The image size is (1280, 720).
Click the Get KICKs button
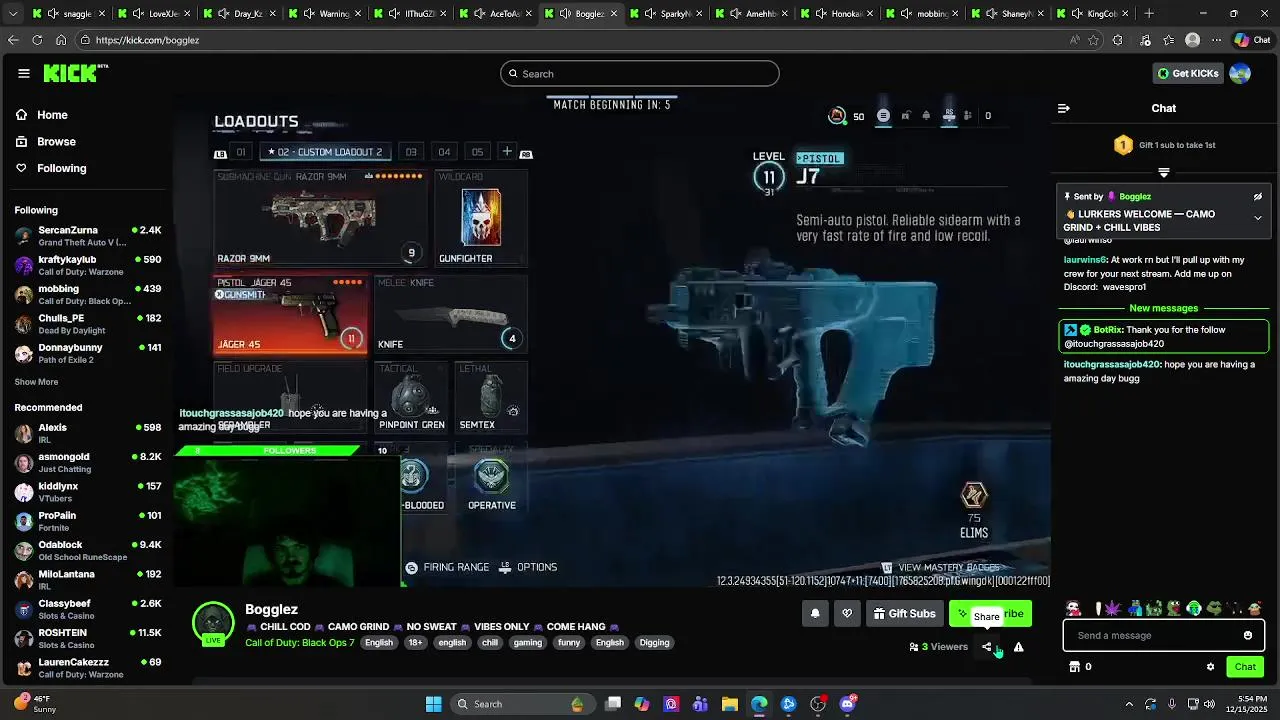tap(1187, 73)
